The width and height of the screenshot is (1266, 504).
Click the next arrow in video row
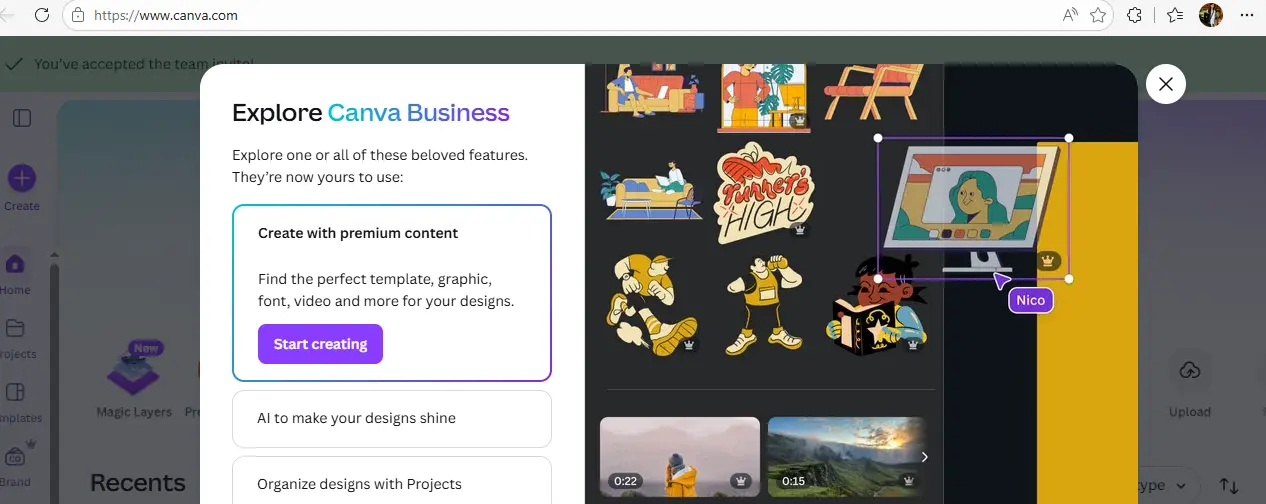pos(924,456)
